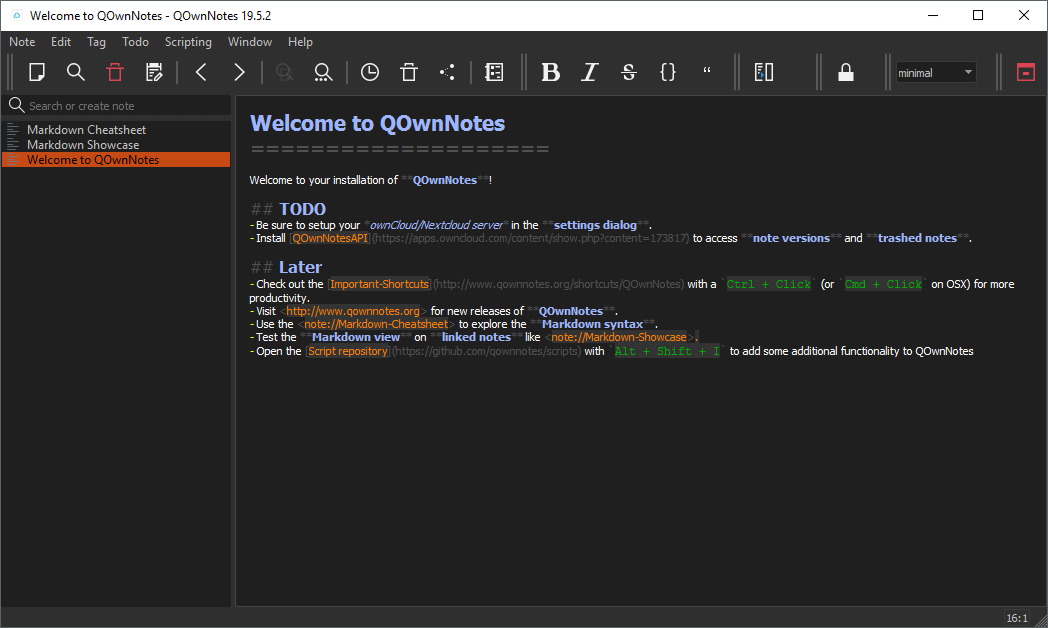Image resolution: width=1048 pixels, height=628 pixels.
Task: Insert code block braces icon
Action: [668, 72]
